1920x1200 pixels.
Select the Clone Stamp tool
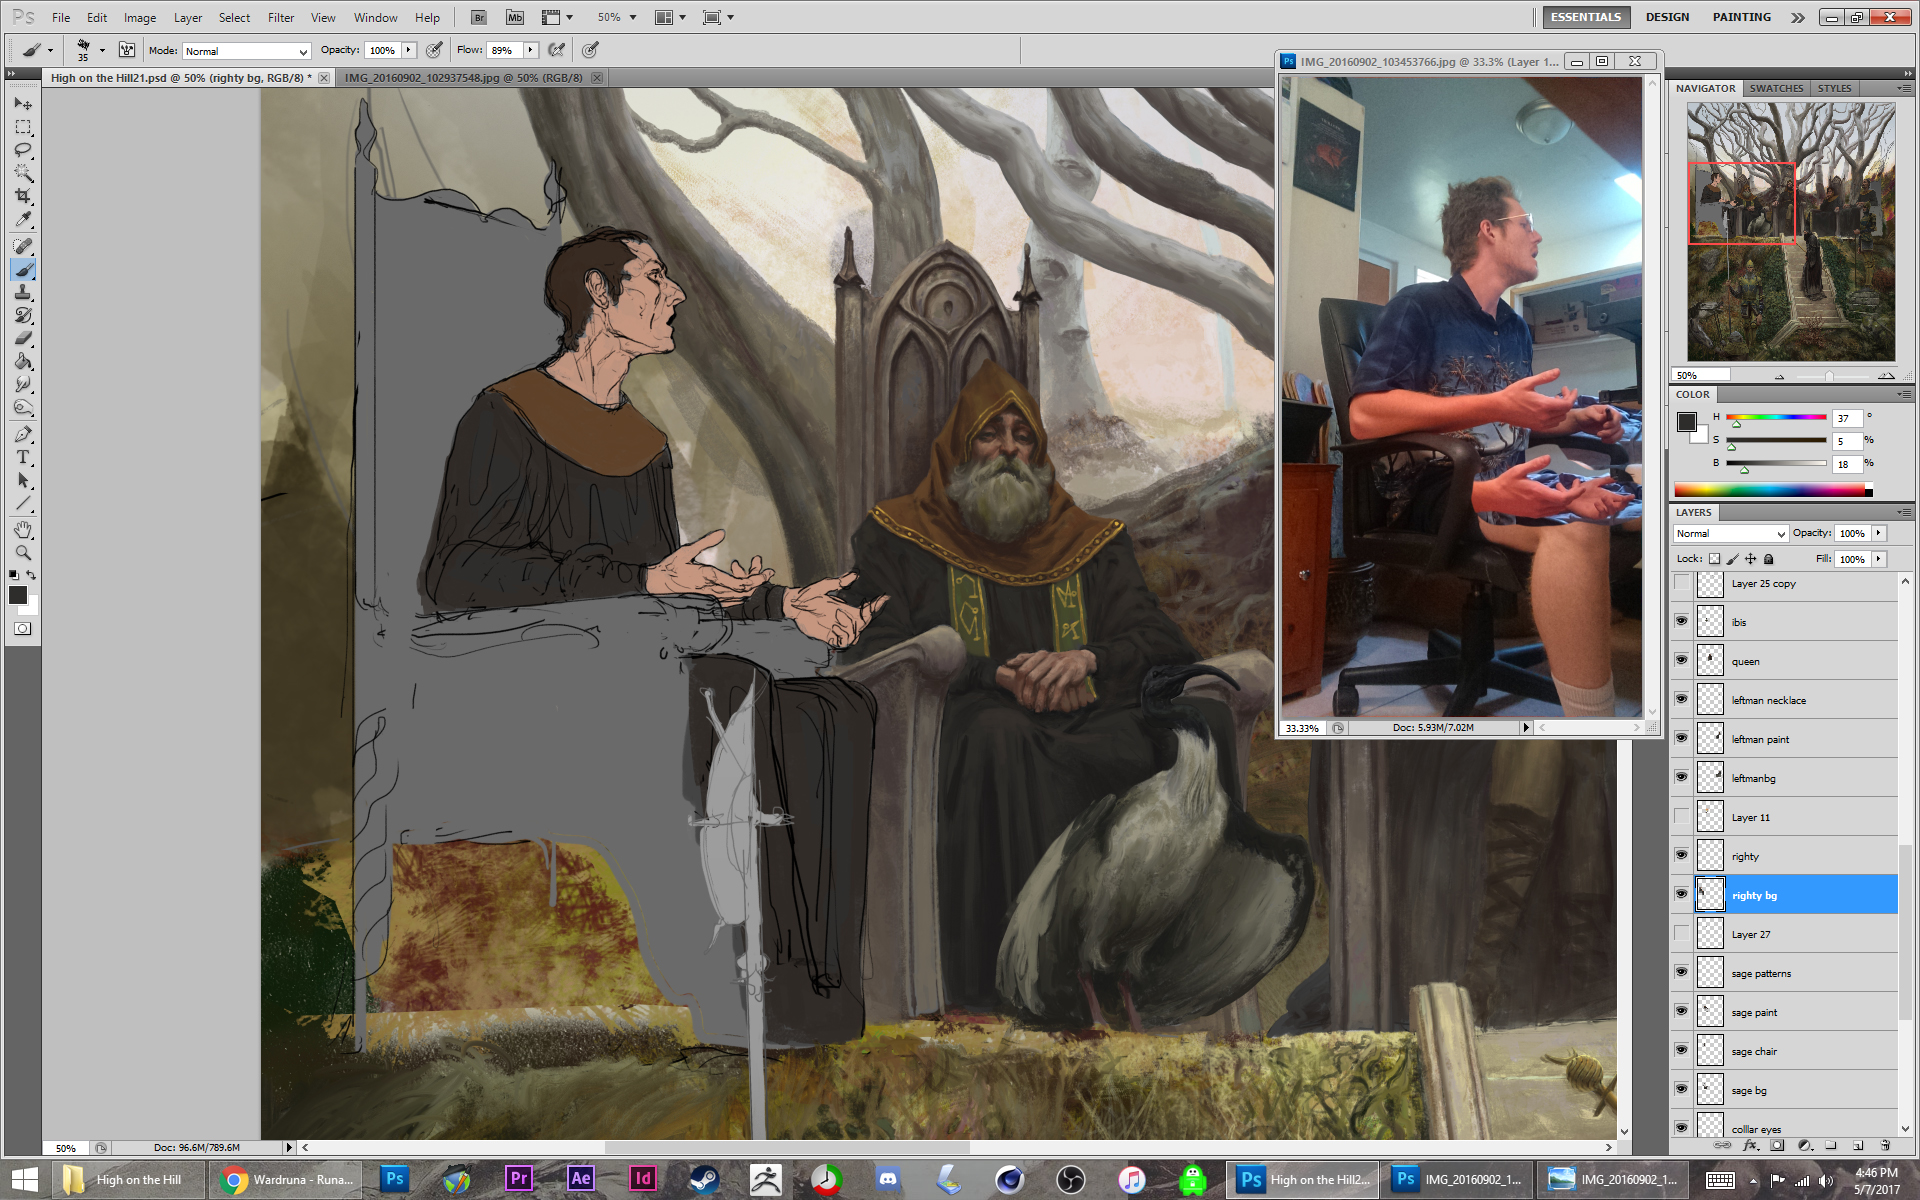tap(23, 292)
